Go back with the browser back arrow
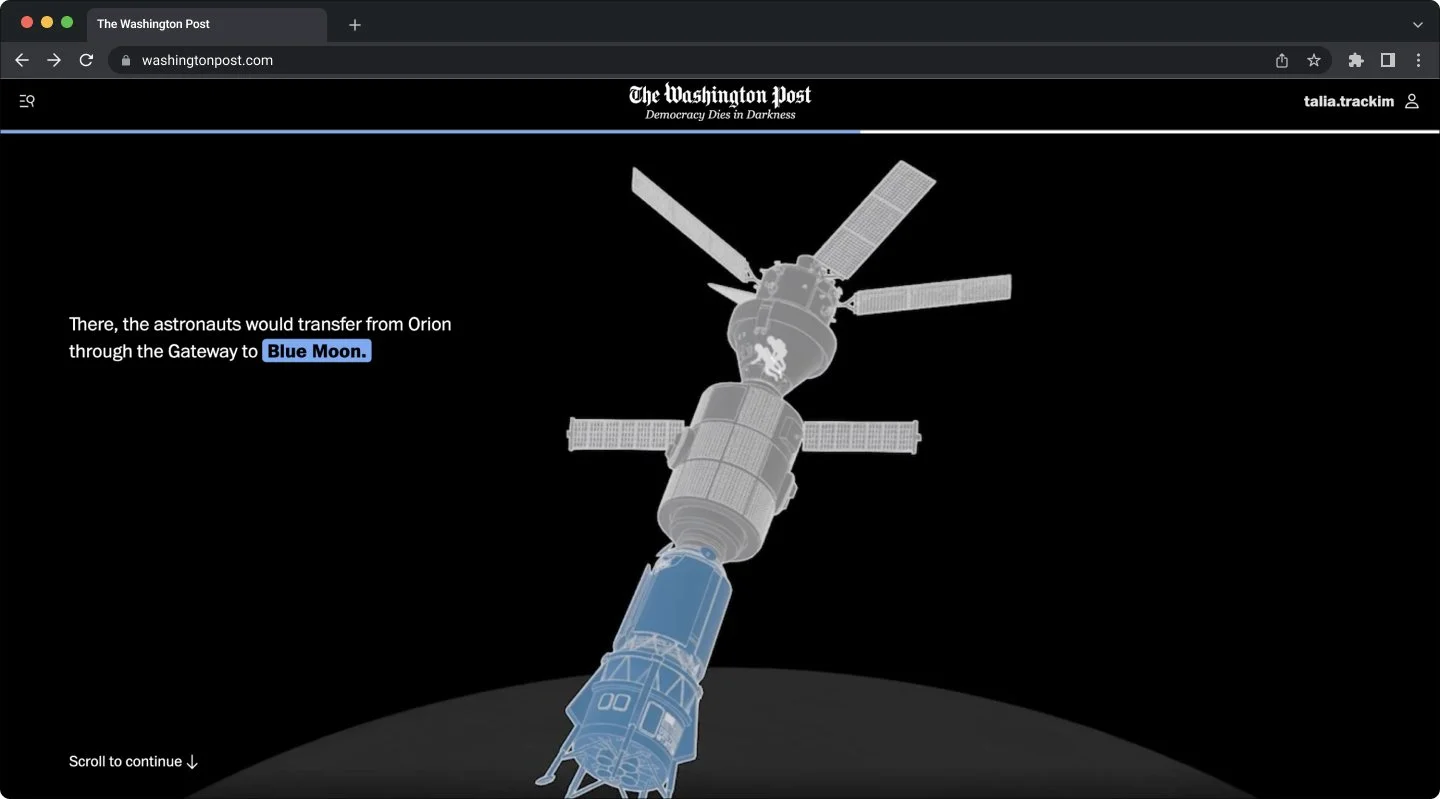Image resolution: width=1440 pixels, height=799 pixels. pyautogui.click(x=22, y=60)
